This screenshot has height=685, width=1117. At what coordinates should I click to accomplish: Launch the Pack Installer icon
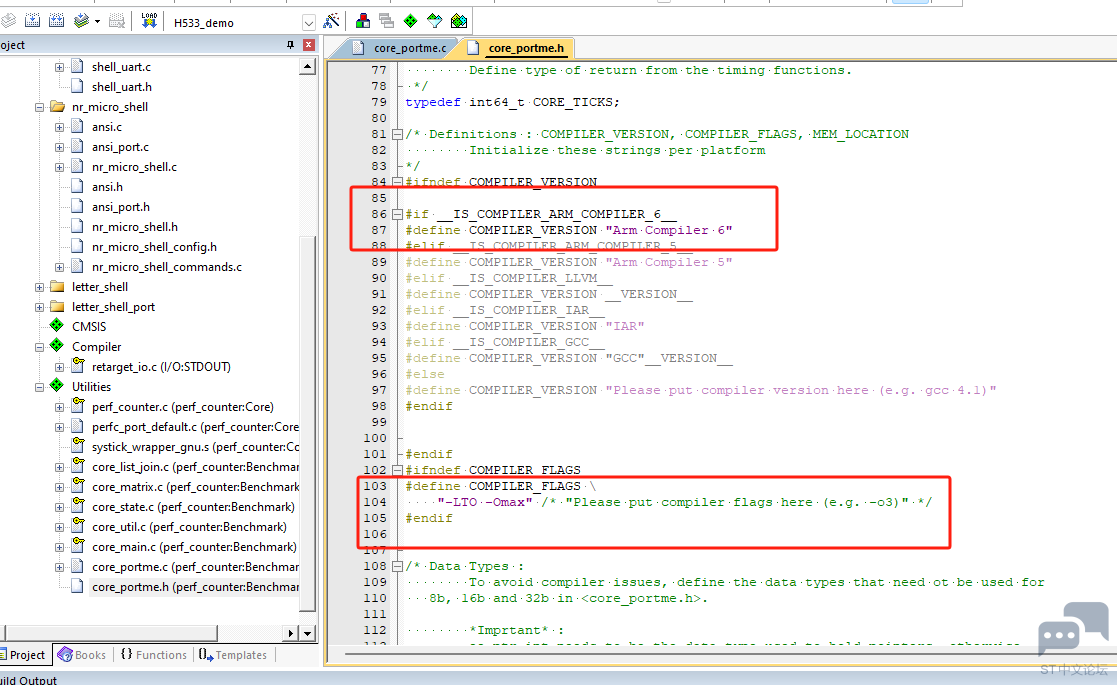(459, 21)
